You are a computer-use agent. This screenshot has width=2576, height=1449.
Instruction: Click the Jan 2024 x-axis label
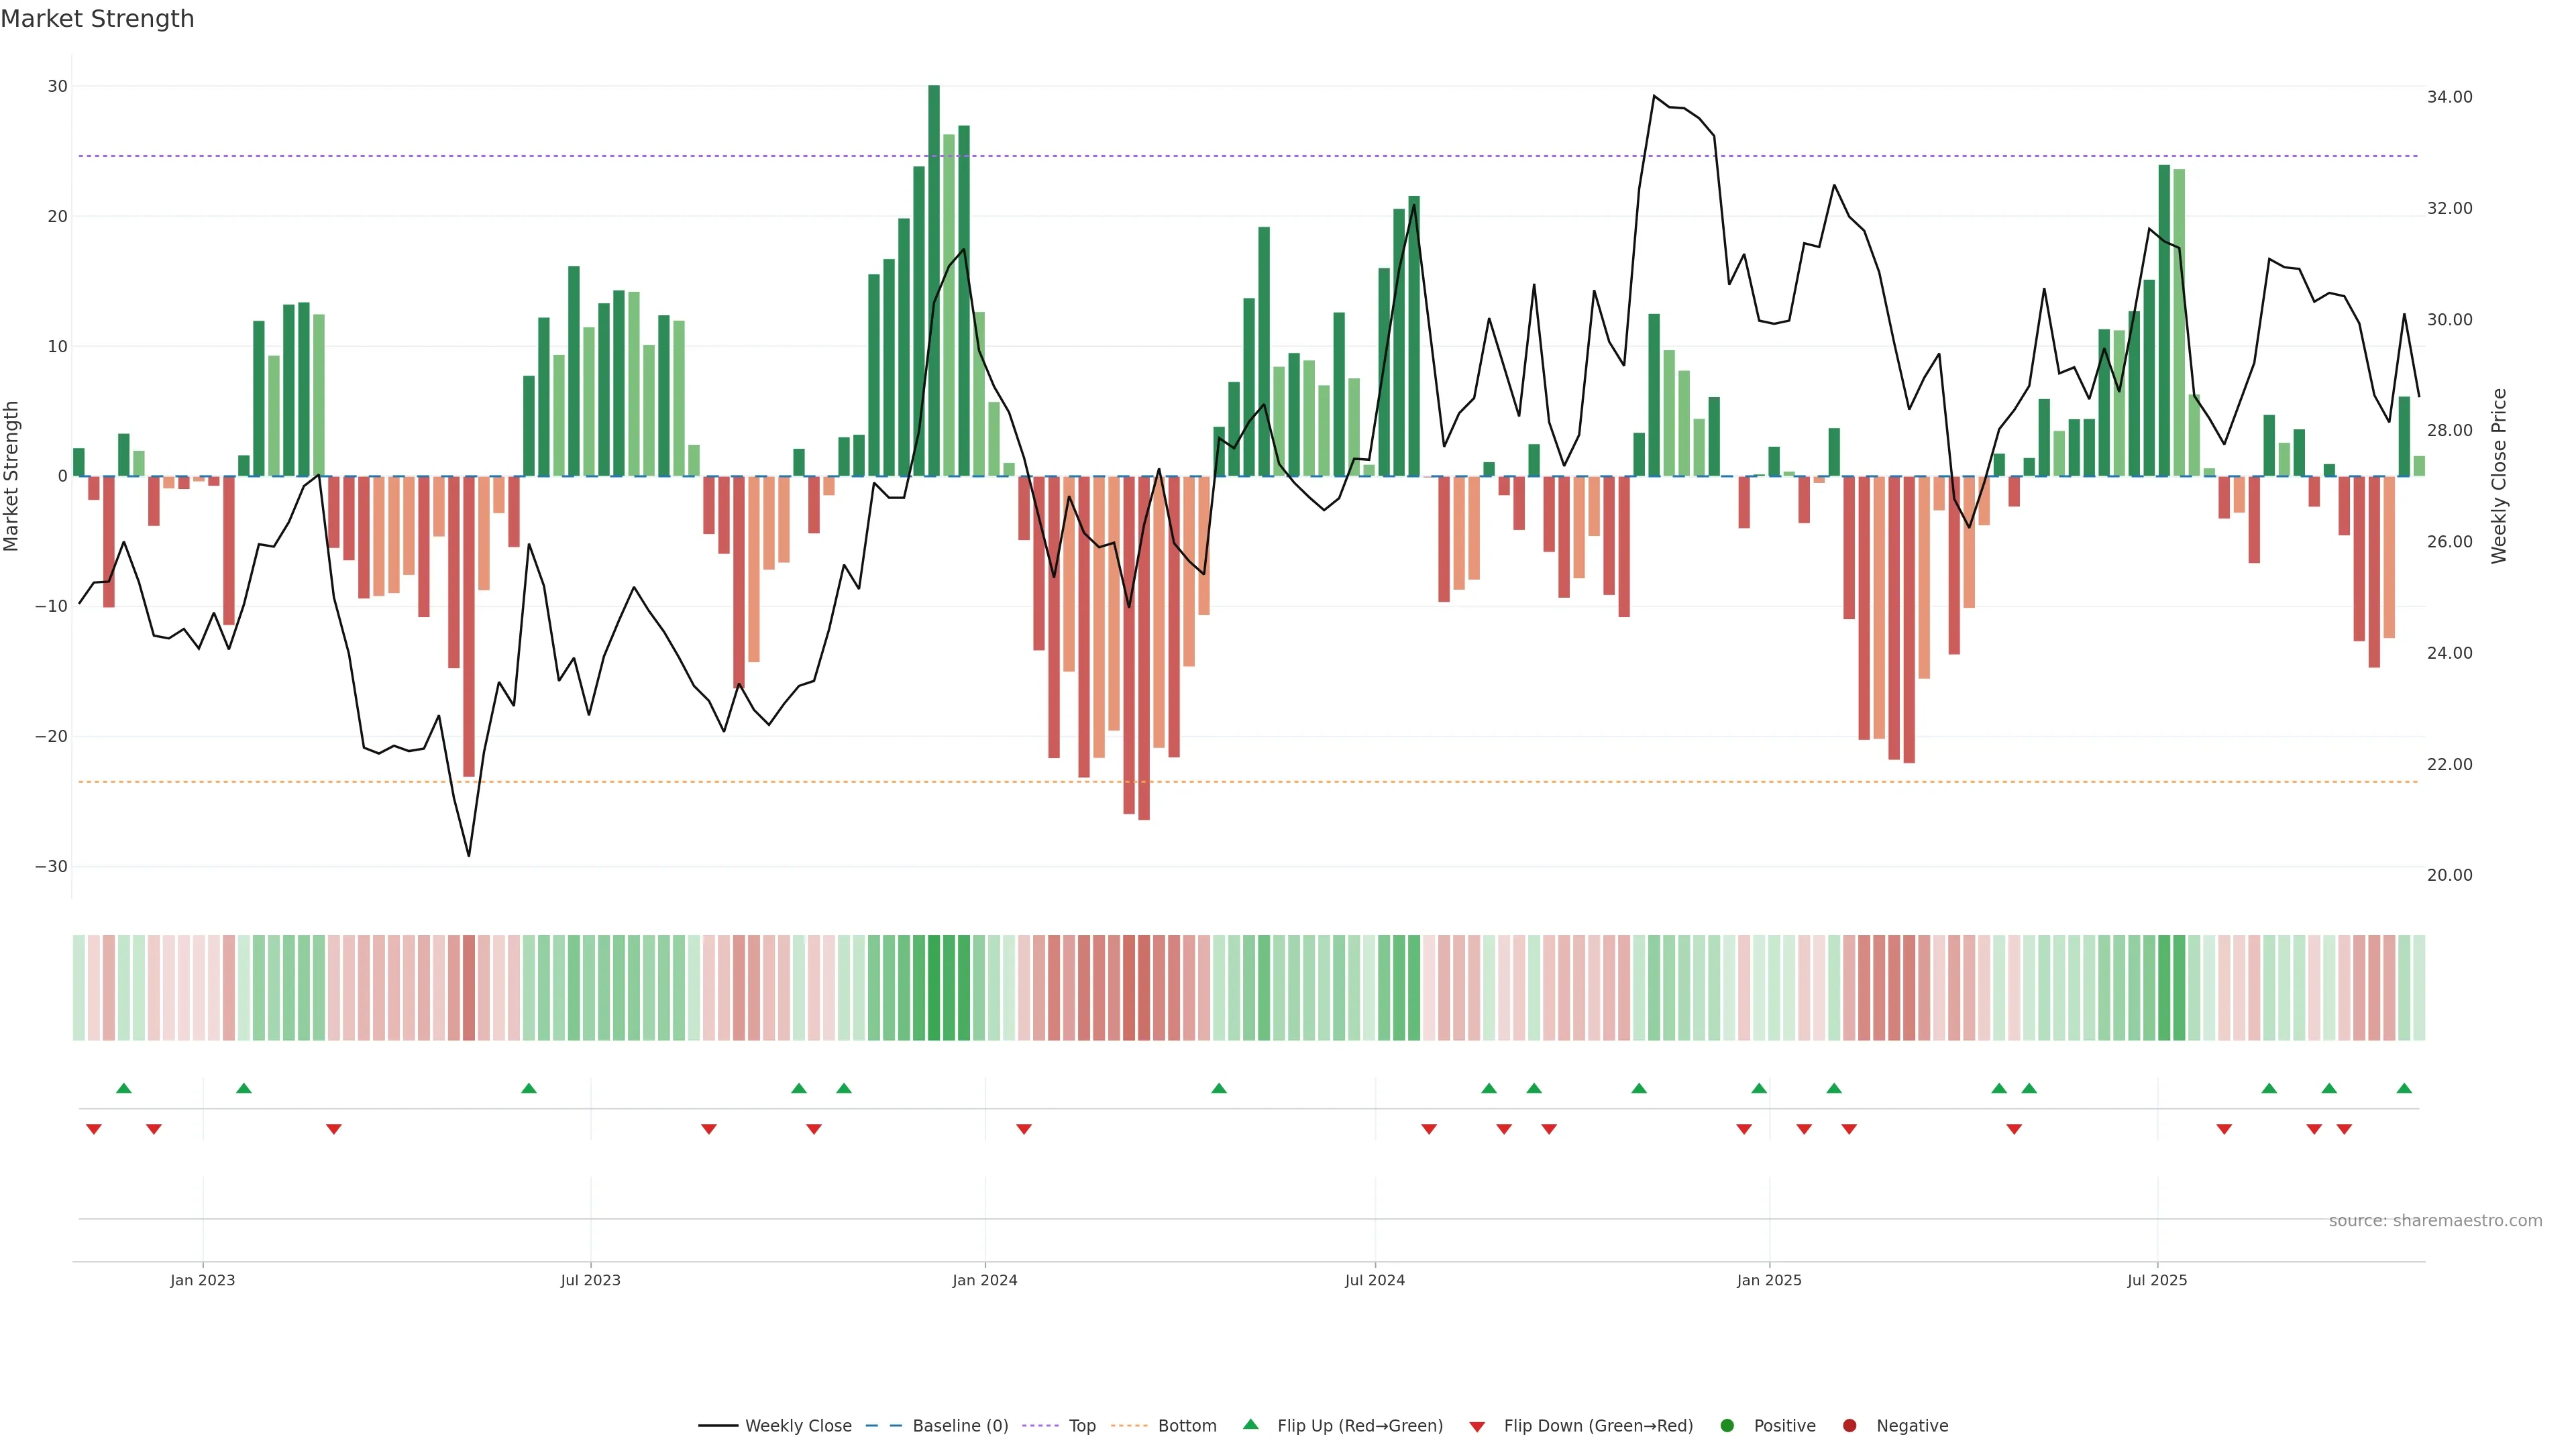click(x=984, y=1280)
